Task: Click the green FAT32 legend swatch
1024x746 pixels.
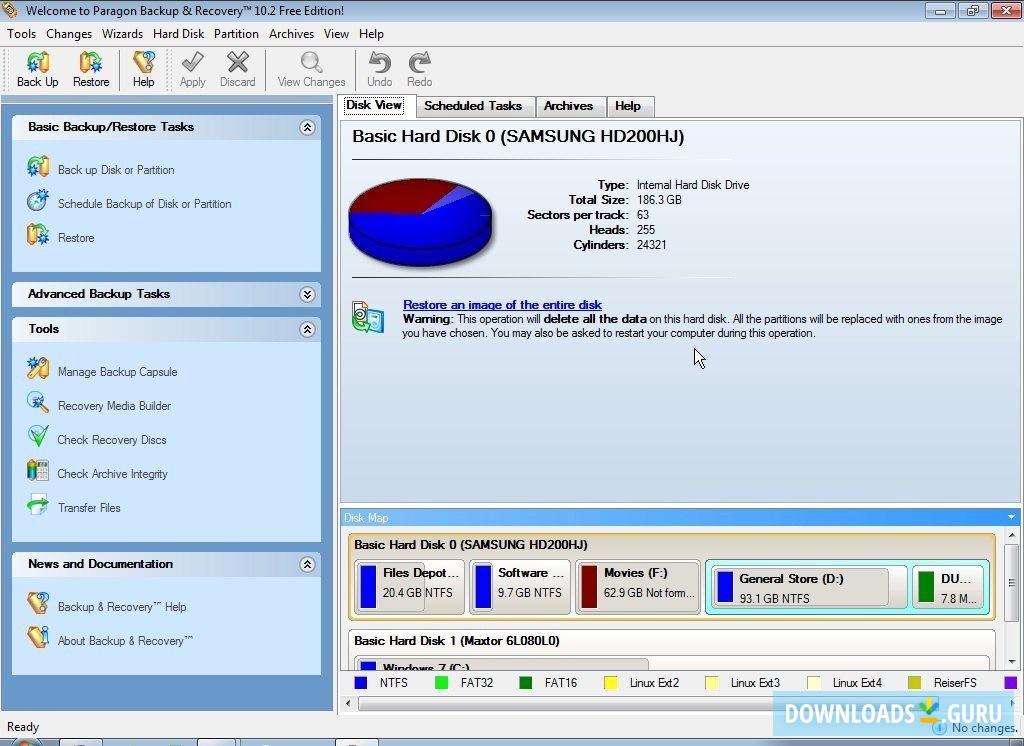Action: point(442,682)
